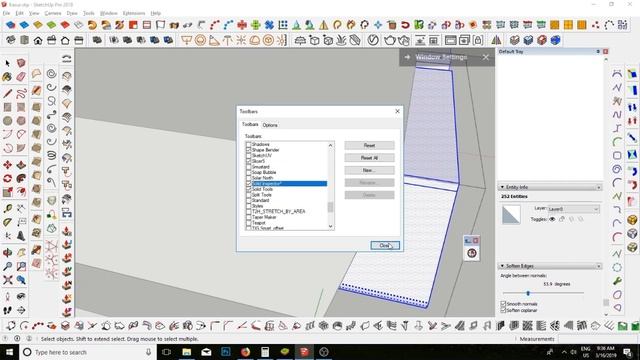Toggle the Taper Maker toolbar checkbox
This screenshot has width=640, height=360.
(x=248, y=217)
